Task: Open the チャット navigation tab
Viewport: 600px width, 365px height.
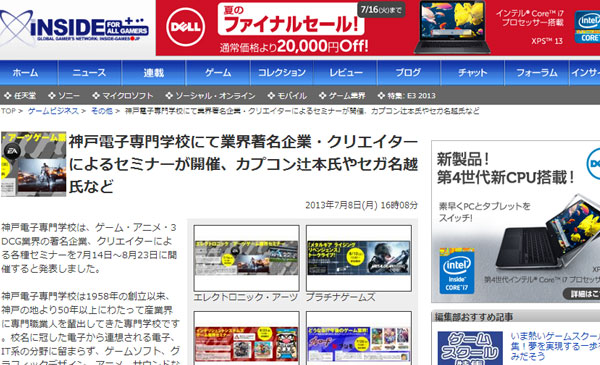Action: pyautogui.click(x=473, y=72)
